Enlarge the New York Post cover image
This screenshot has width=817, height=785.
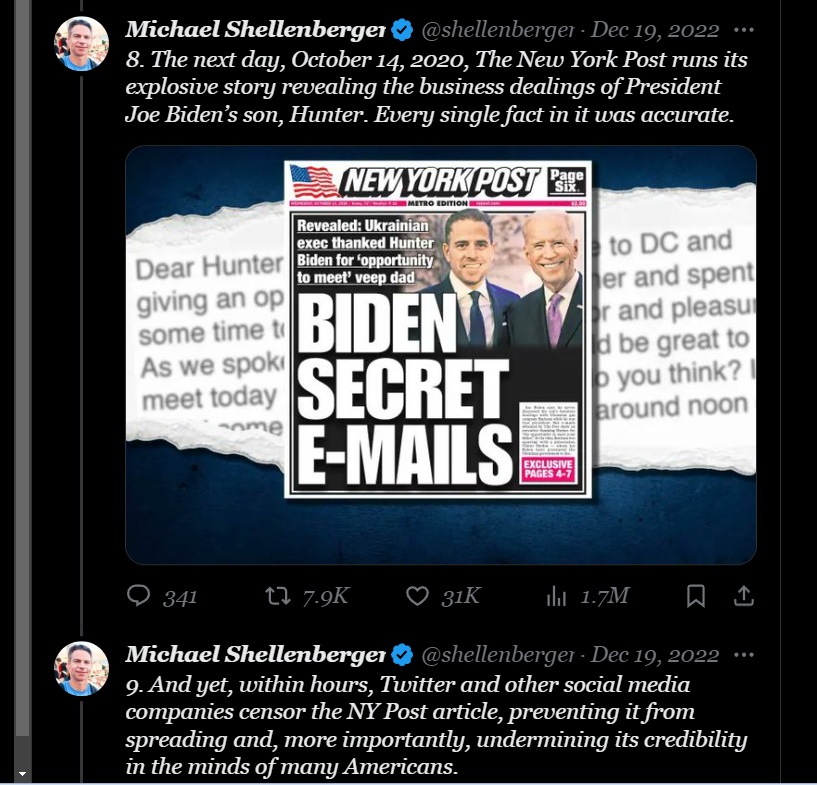click(x=441, y=355)
